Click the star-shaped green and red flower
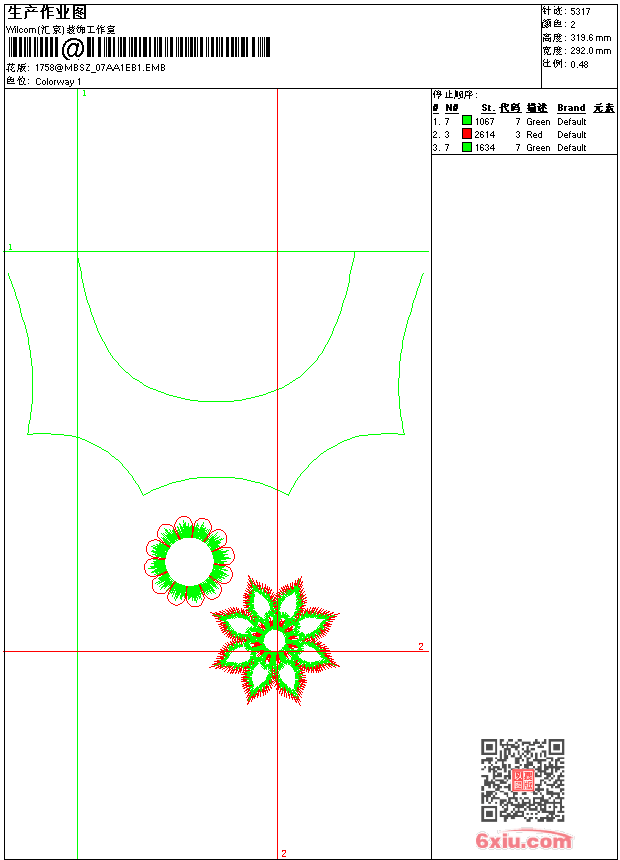 click(274, 640)
